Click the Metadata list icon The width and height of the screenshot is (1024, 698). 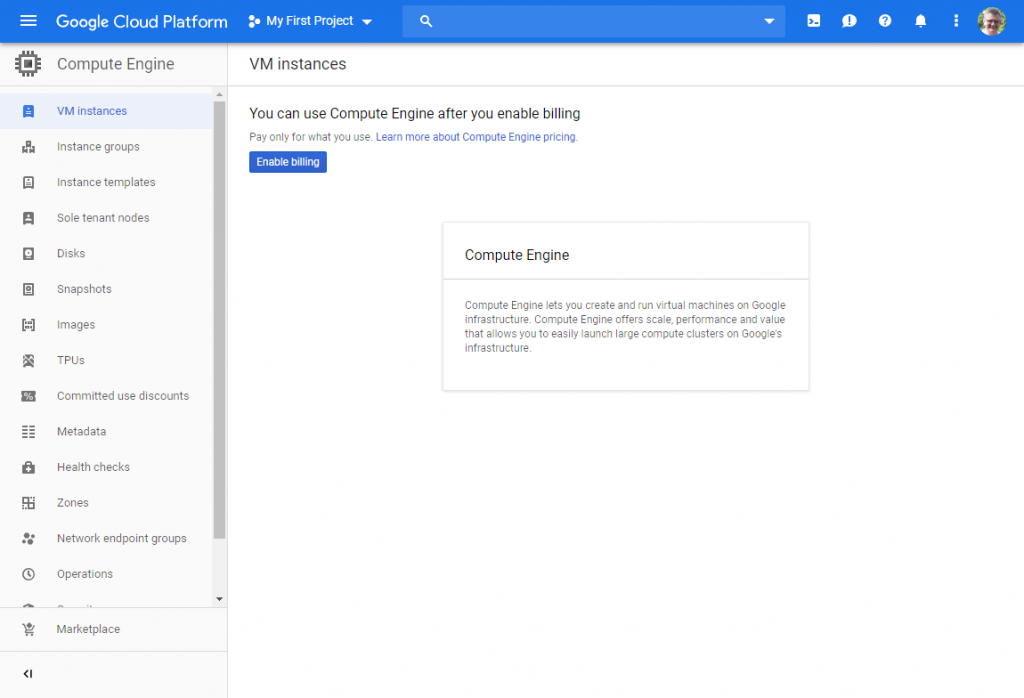point(28,432)
